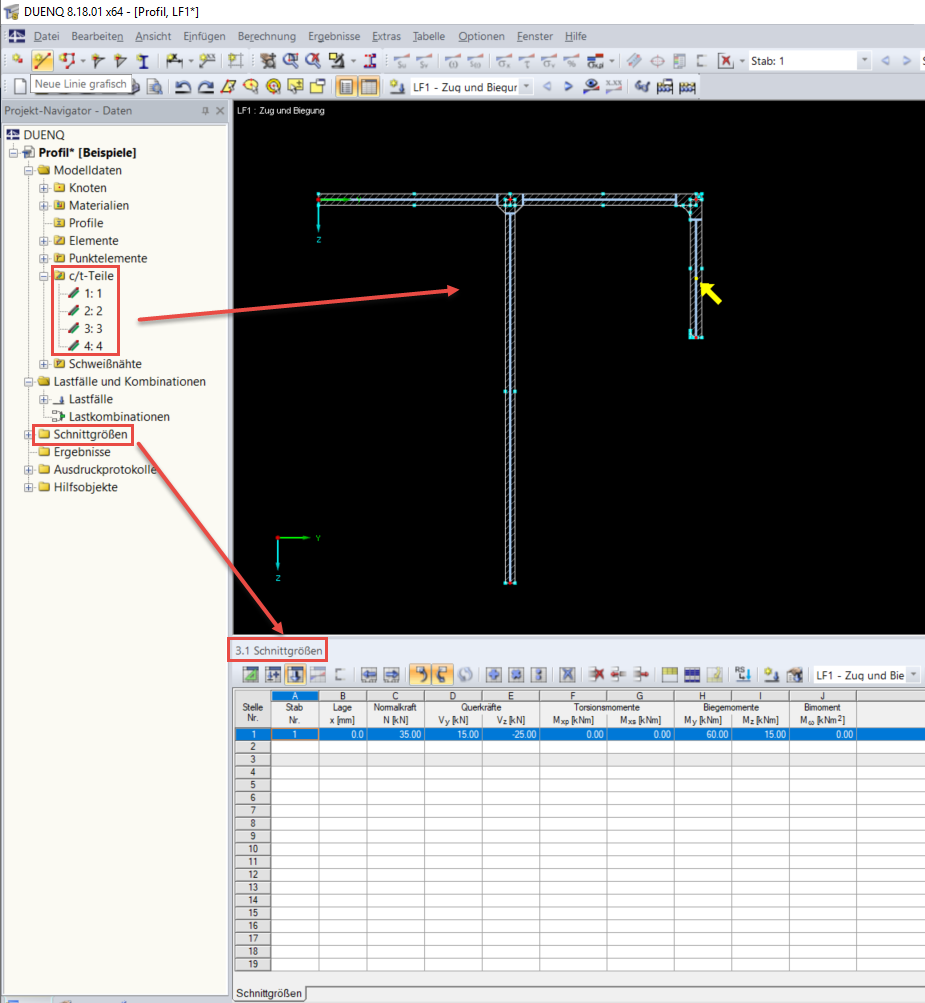Expand the Materialien tree node
This screenshot has height=1003, width=925.
pyautogui.click(x=43, y=206)
